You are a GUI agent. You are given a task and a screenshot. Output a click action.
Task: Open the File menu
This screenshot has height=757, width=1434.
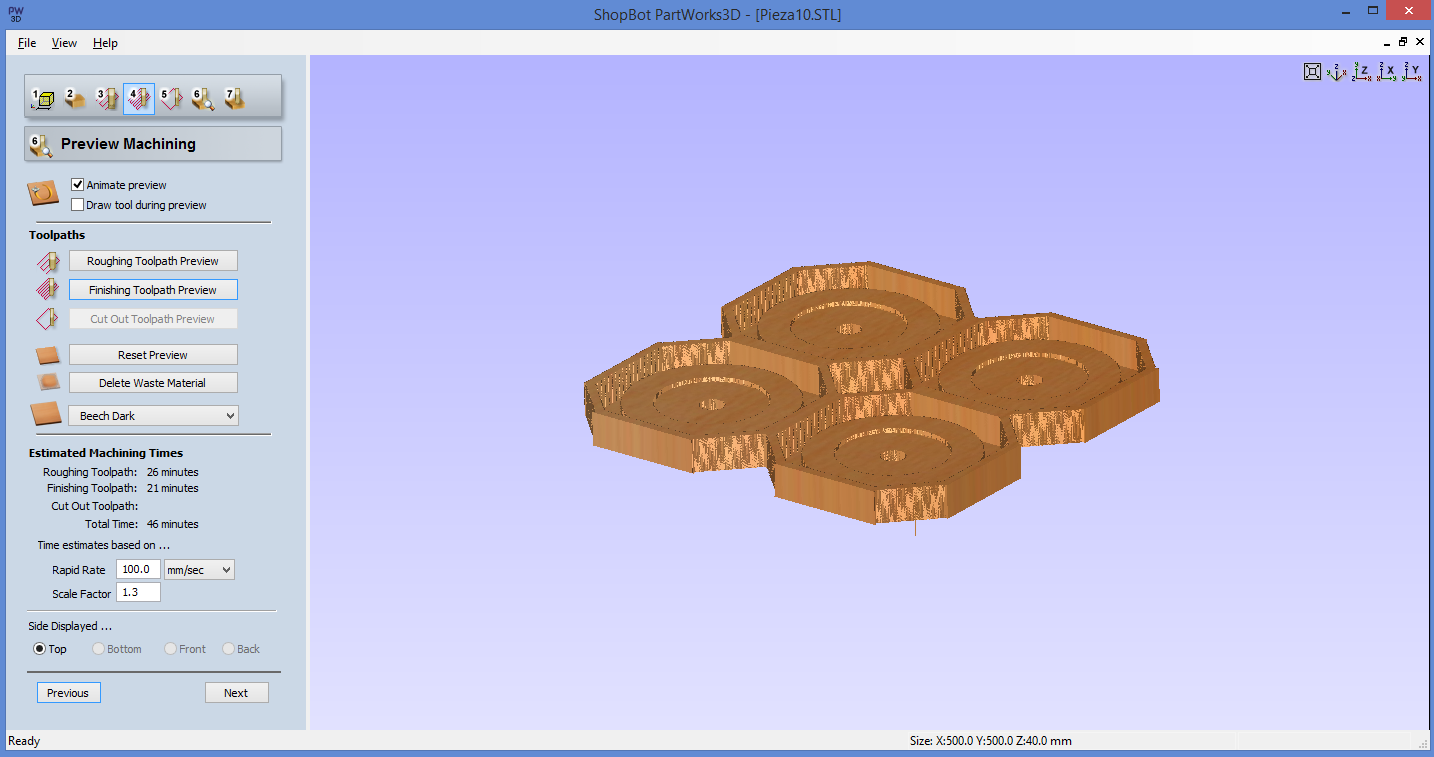pos(27,43)
